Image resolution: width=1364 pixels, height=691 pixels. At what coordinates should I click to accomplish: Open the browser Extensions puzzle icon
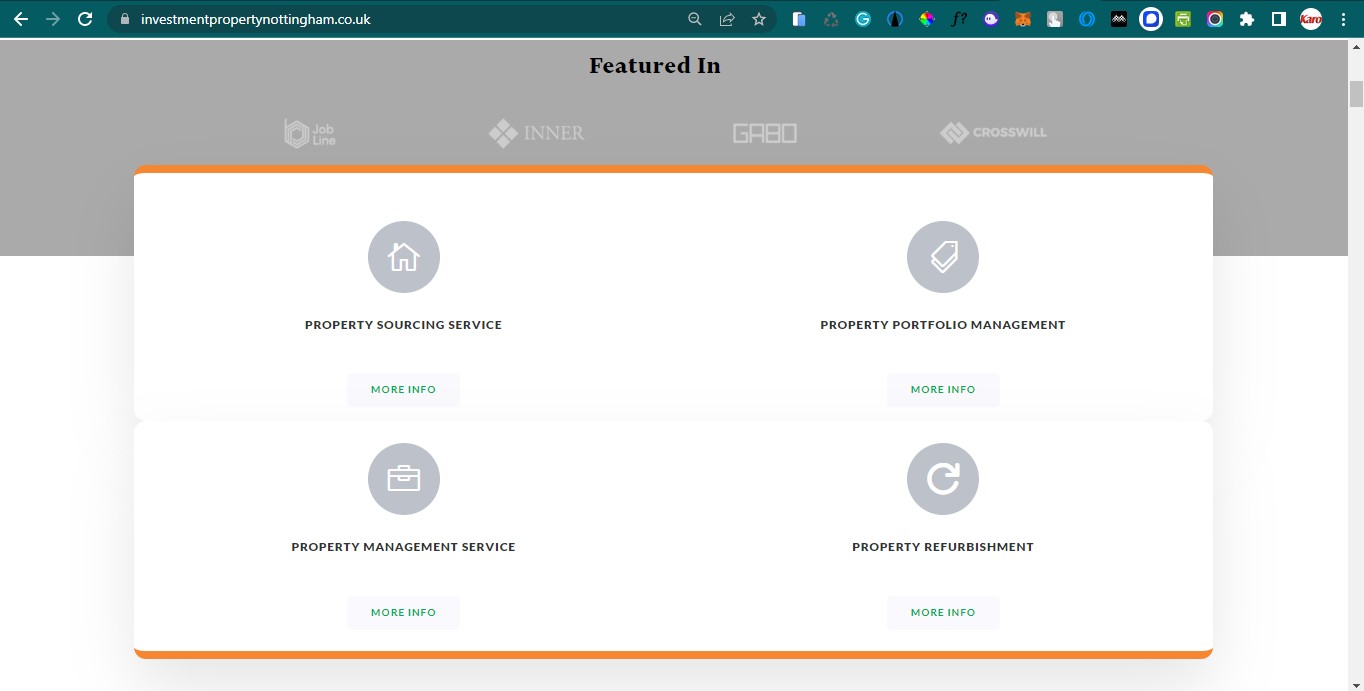point(1247,18)
